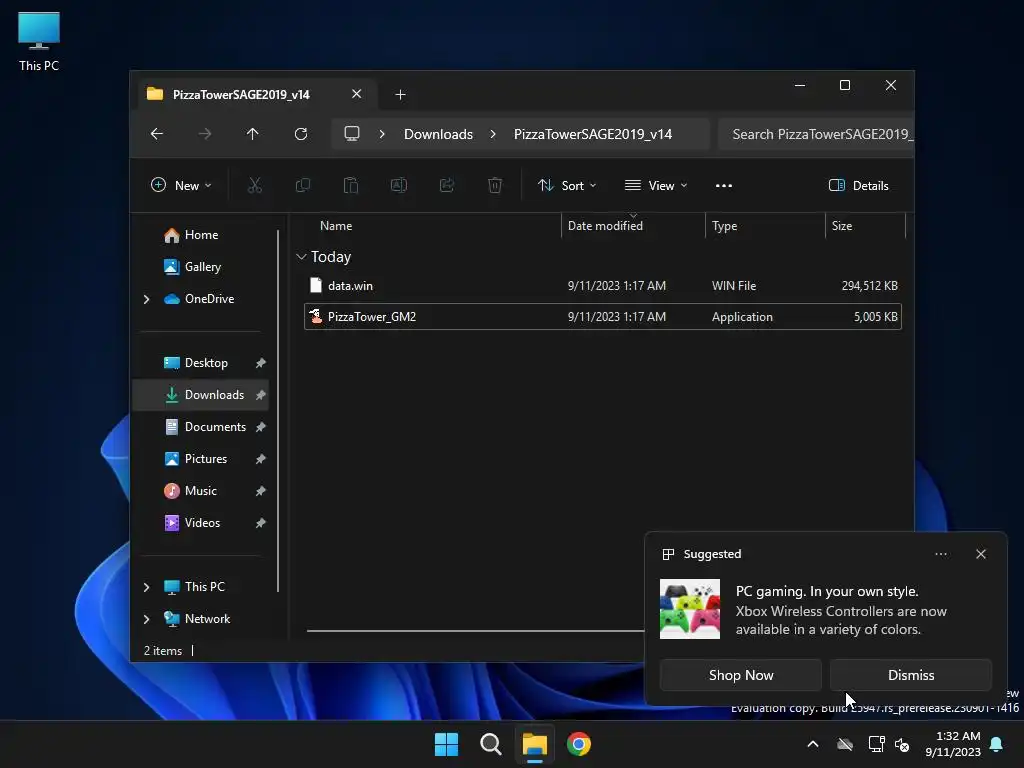Click File Explorer in the taskbar
Screen dimensions: 1024x768
tap(534, 744)
